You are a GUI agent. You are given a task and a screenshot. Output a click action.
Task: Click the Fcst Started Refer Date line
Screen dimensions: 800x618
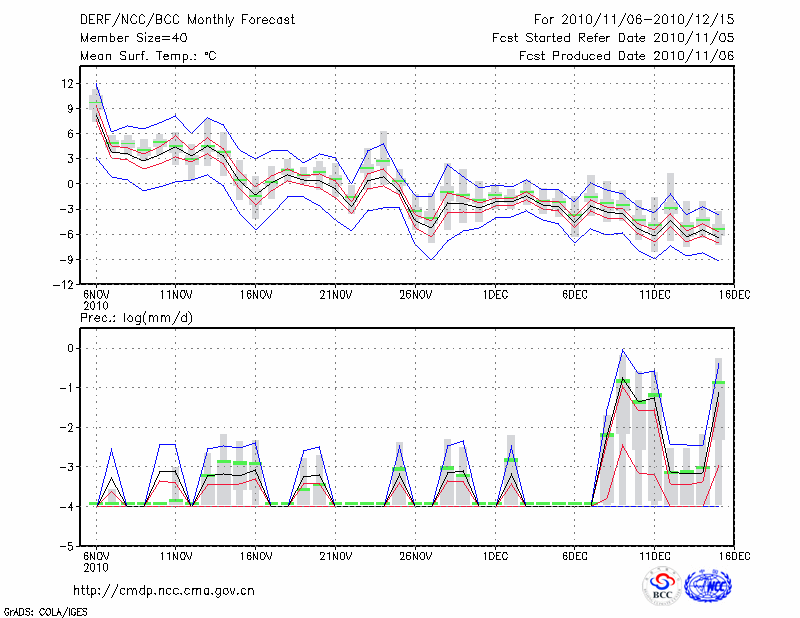click(x=613, y=38)
